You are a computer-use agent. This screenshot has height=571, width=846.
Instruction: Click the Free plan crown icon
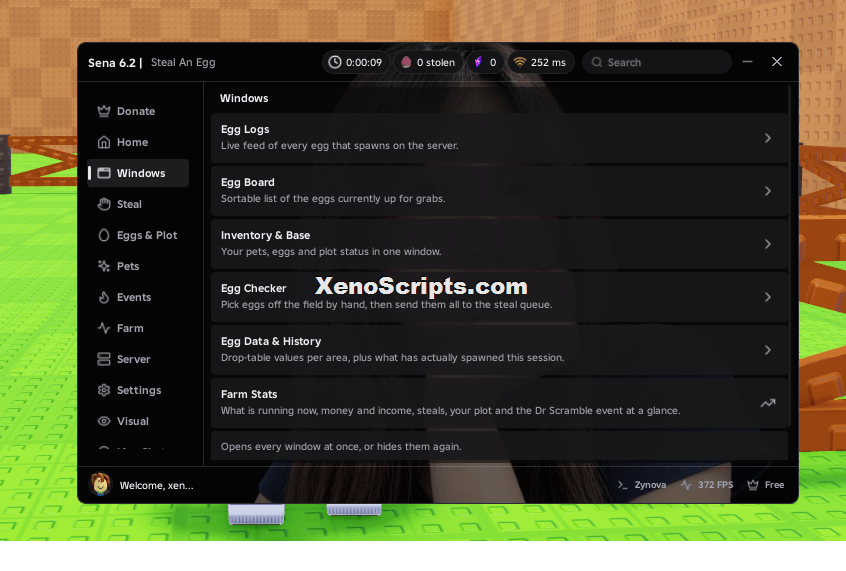[753, 485]
